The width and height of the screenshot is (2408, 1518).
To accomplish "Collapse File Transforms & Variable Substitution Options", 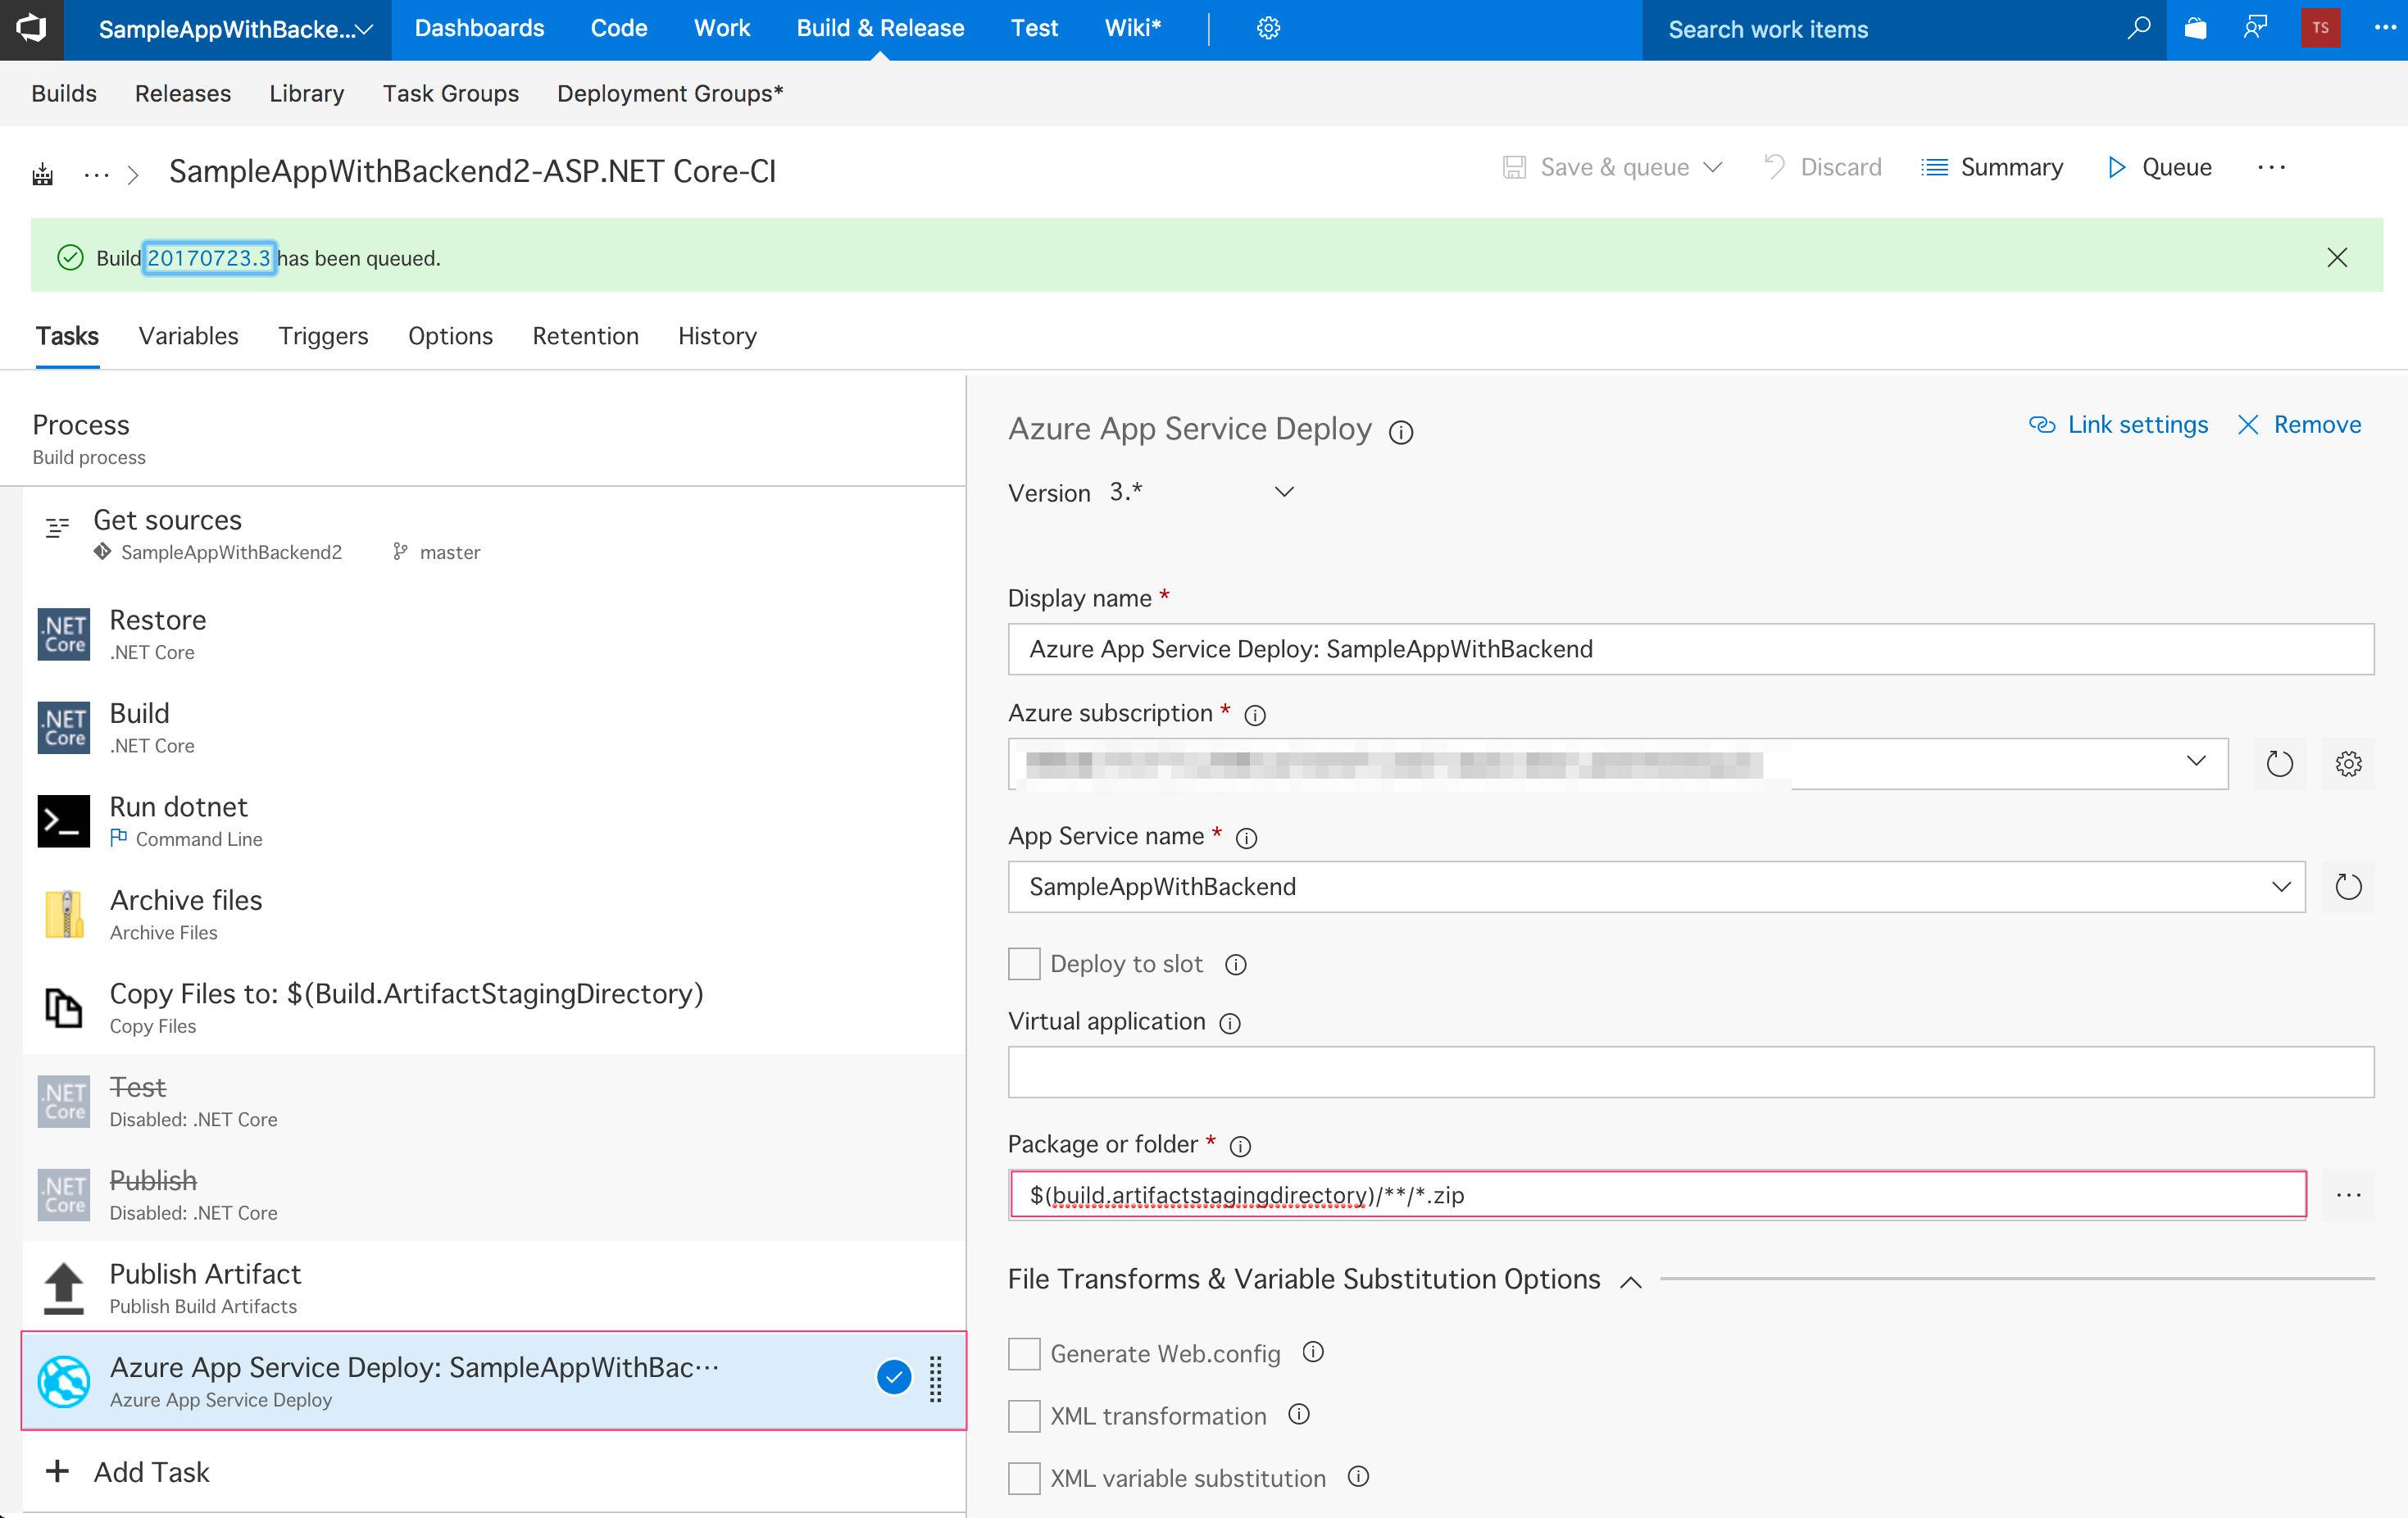I will click(x=1630, y=1282).
